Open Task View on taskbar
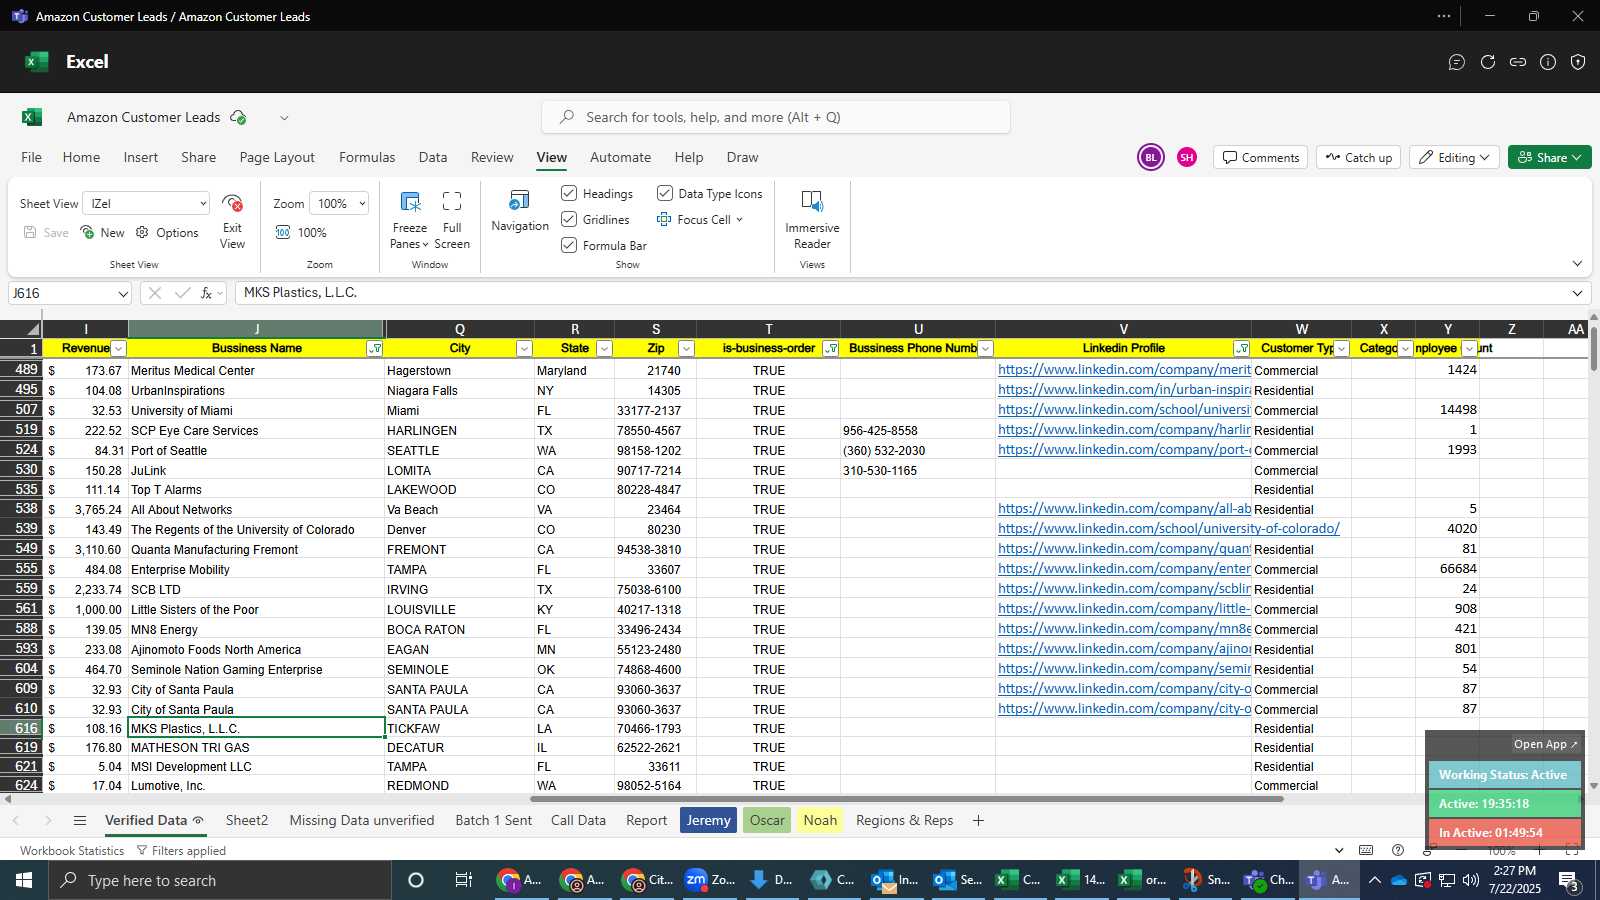Image resolution: width=1600 pixels, height=900 pixels. (x=463, y=880)
